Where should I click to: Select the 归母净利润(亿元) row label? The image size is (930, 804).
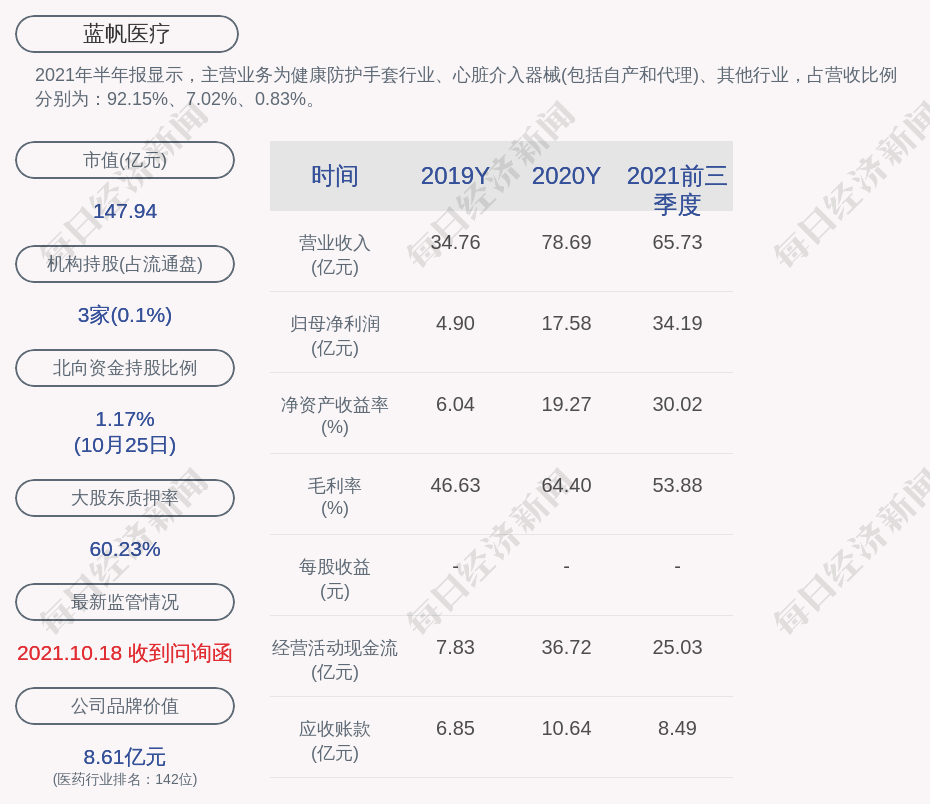click(335, 336)
